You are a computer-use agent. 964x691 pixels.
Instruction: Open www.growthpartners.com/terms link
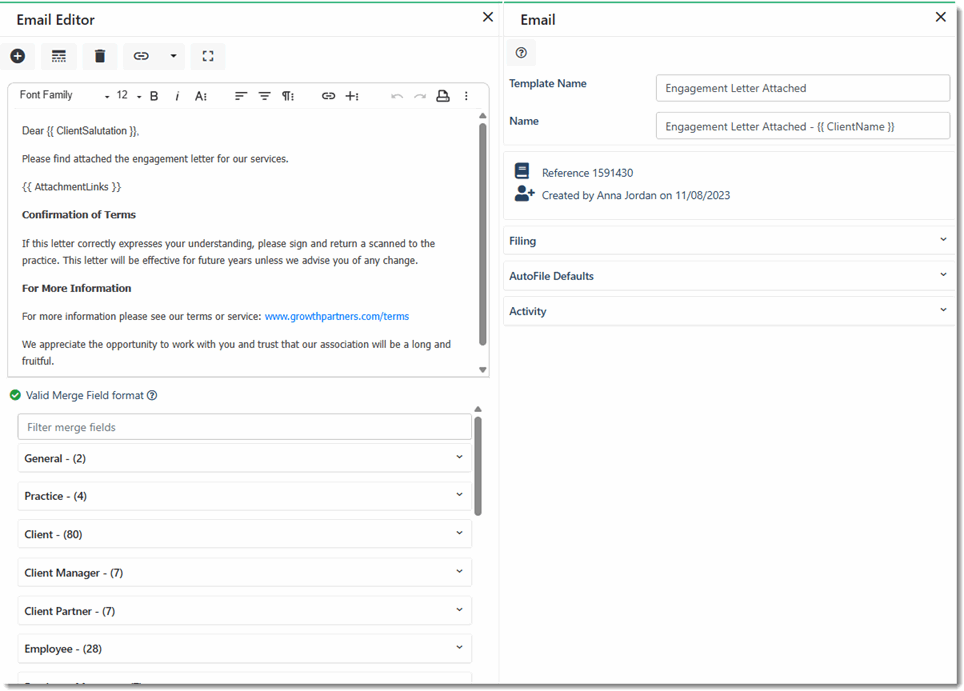pos(337,316)
